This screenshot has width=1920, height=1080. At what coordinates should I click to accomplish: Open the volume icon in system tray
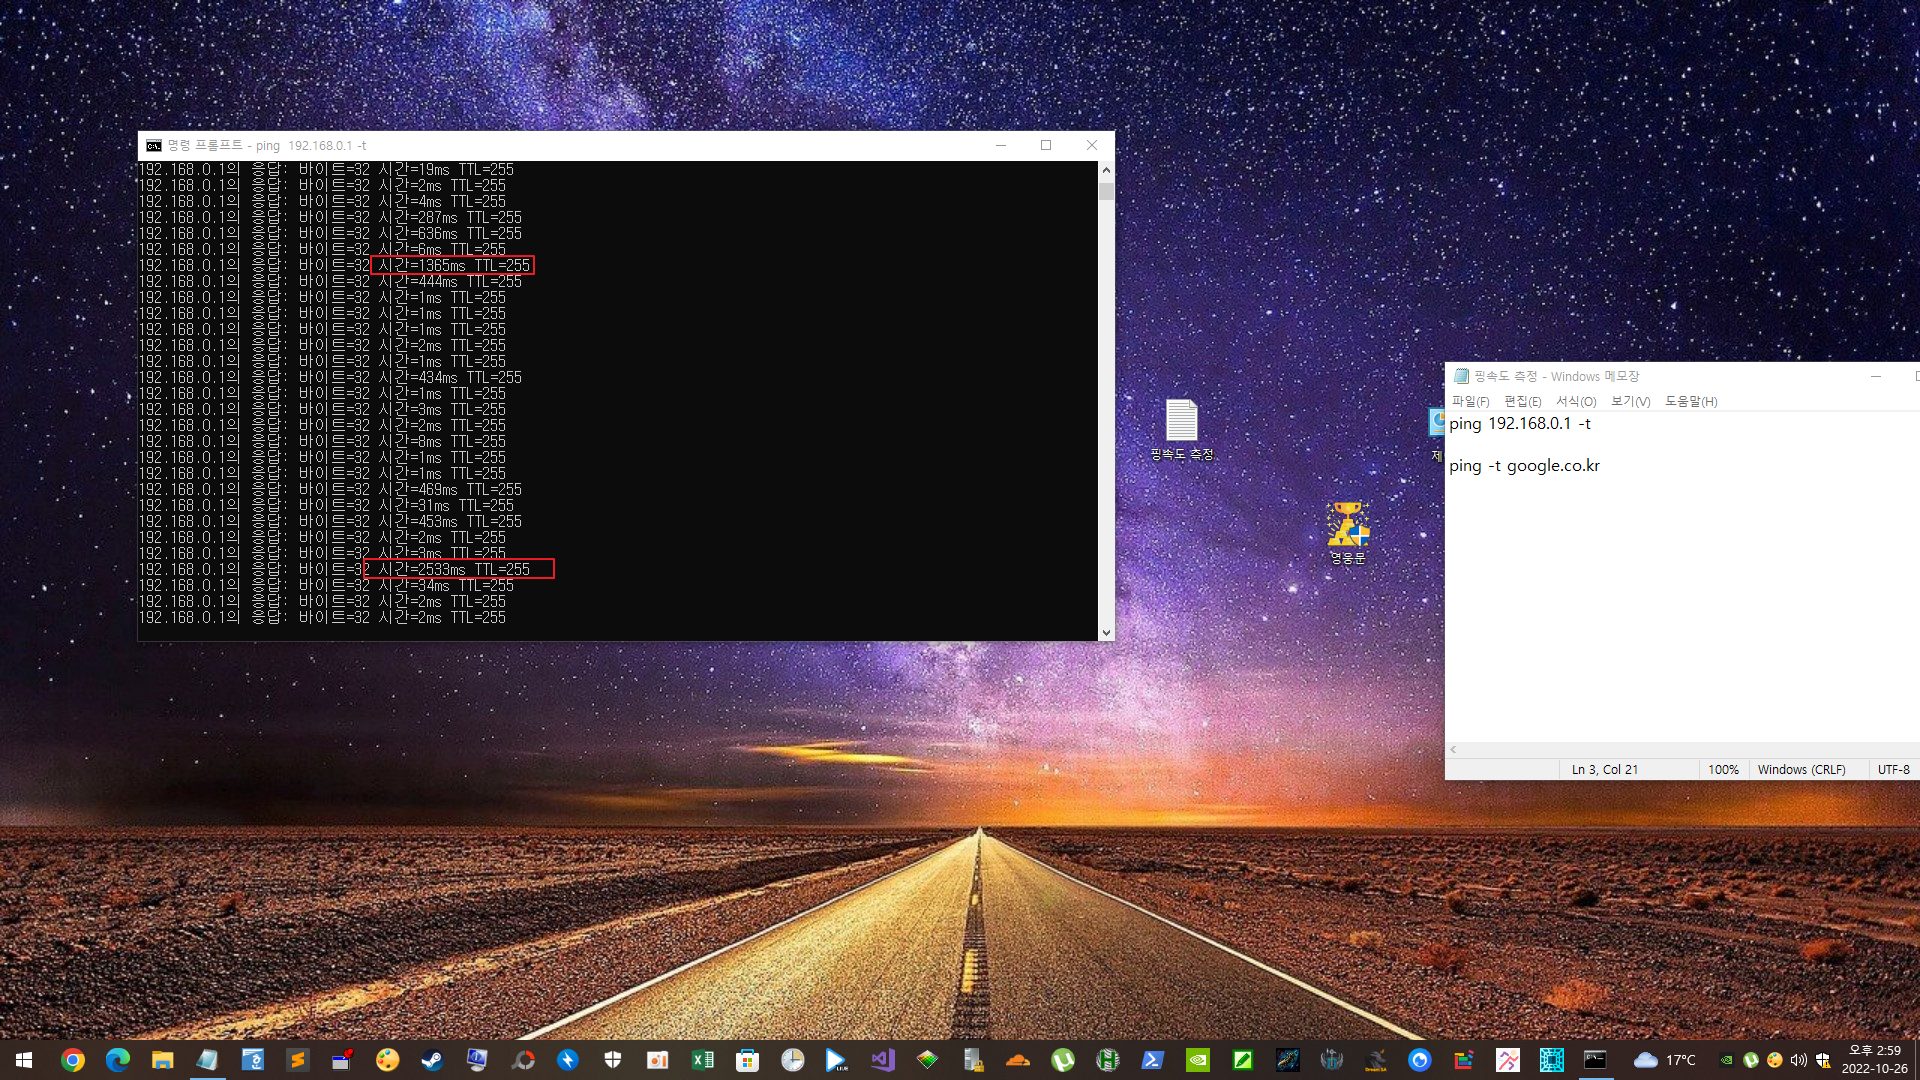(x=1798, y=1060)
